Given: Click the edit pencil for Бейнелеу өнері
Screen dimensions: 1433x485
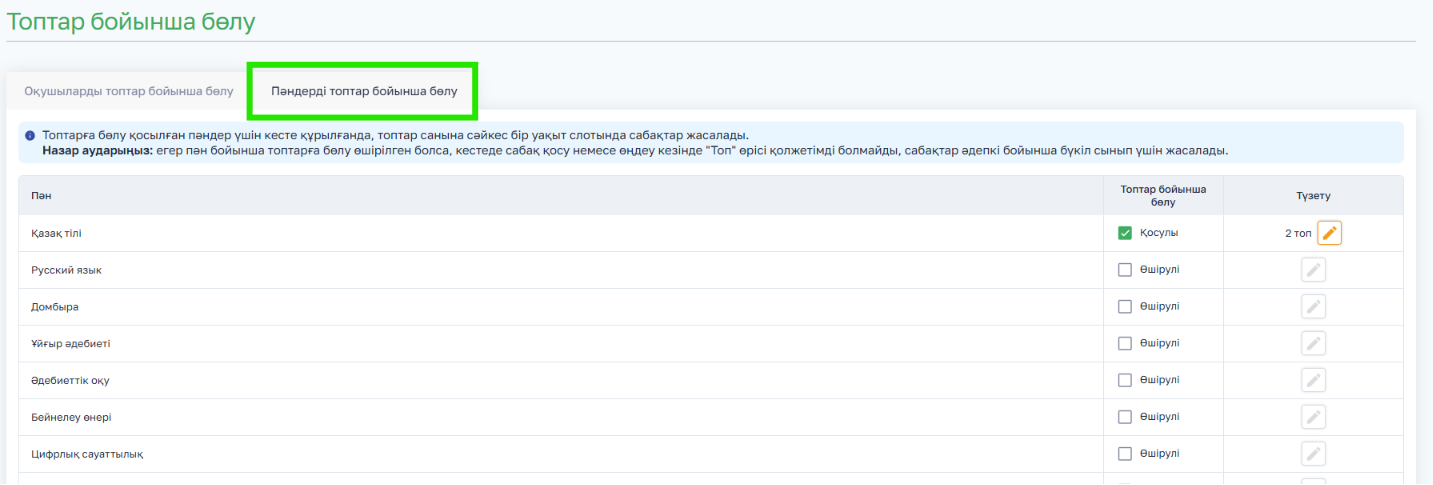Looking at the screenshot, I should pos(1313,417).
